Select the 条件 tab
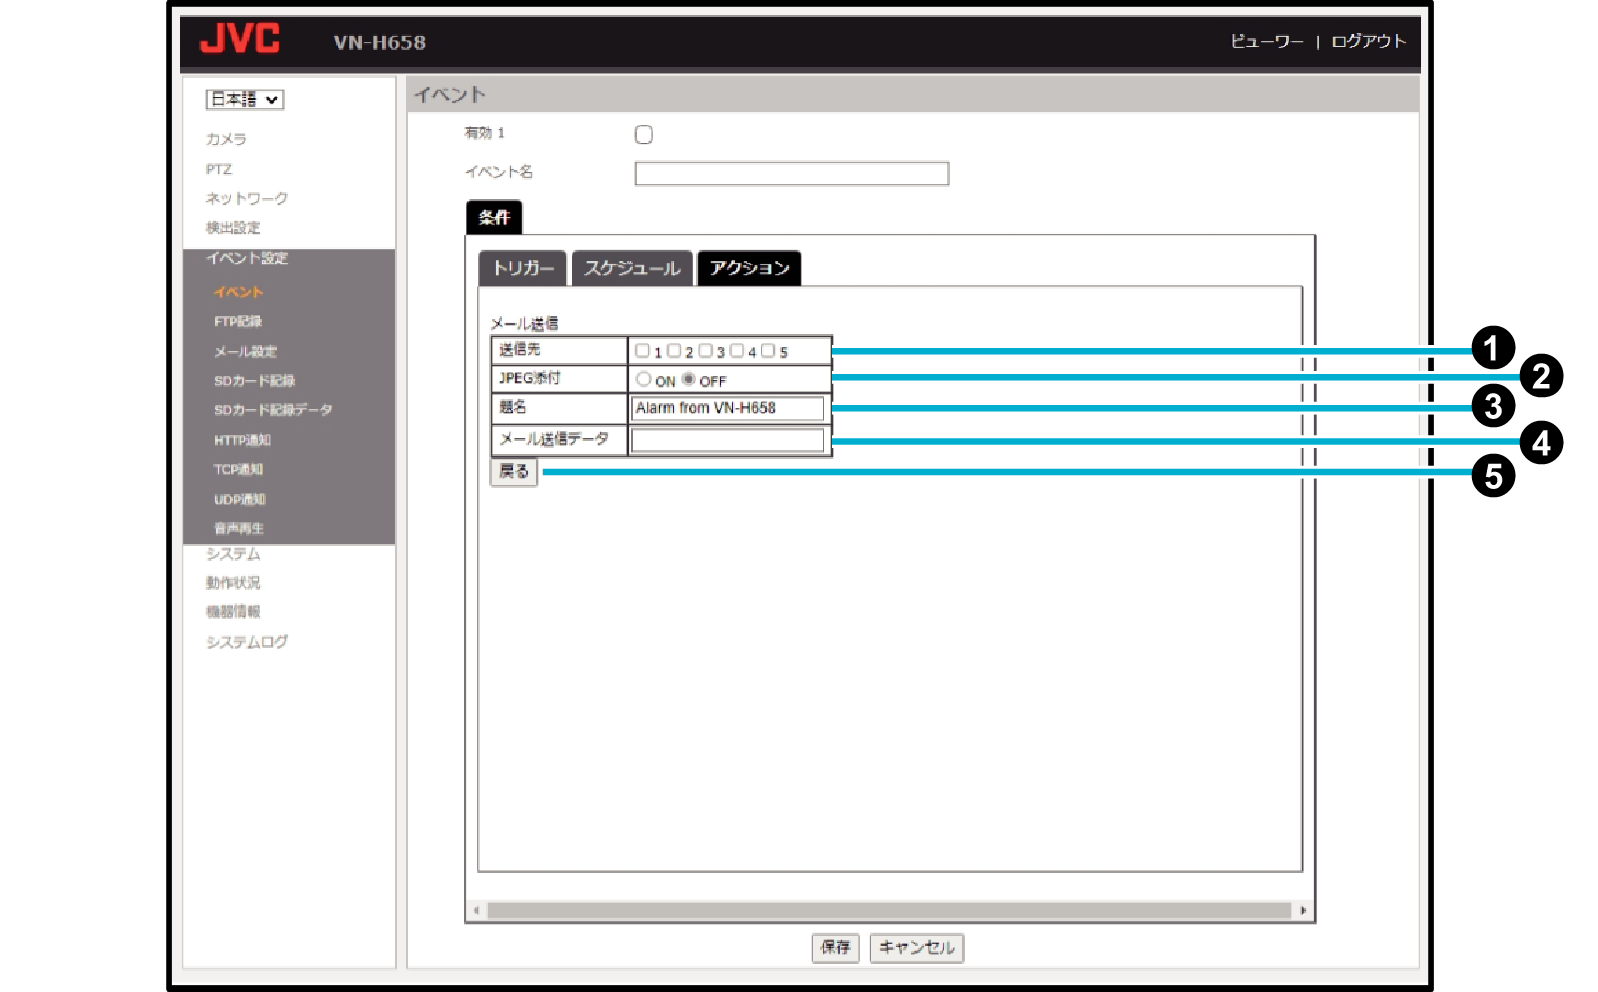This screenshot has width=1598, height=992. tap(494, 217)
